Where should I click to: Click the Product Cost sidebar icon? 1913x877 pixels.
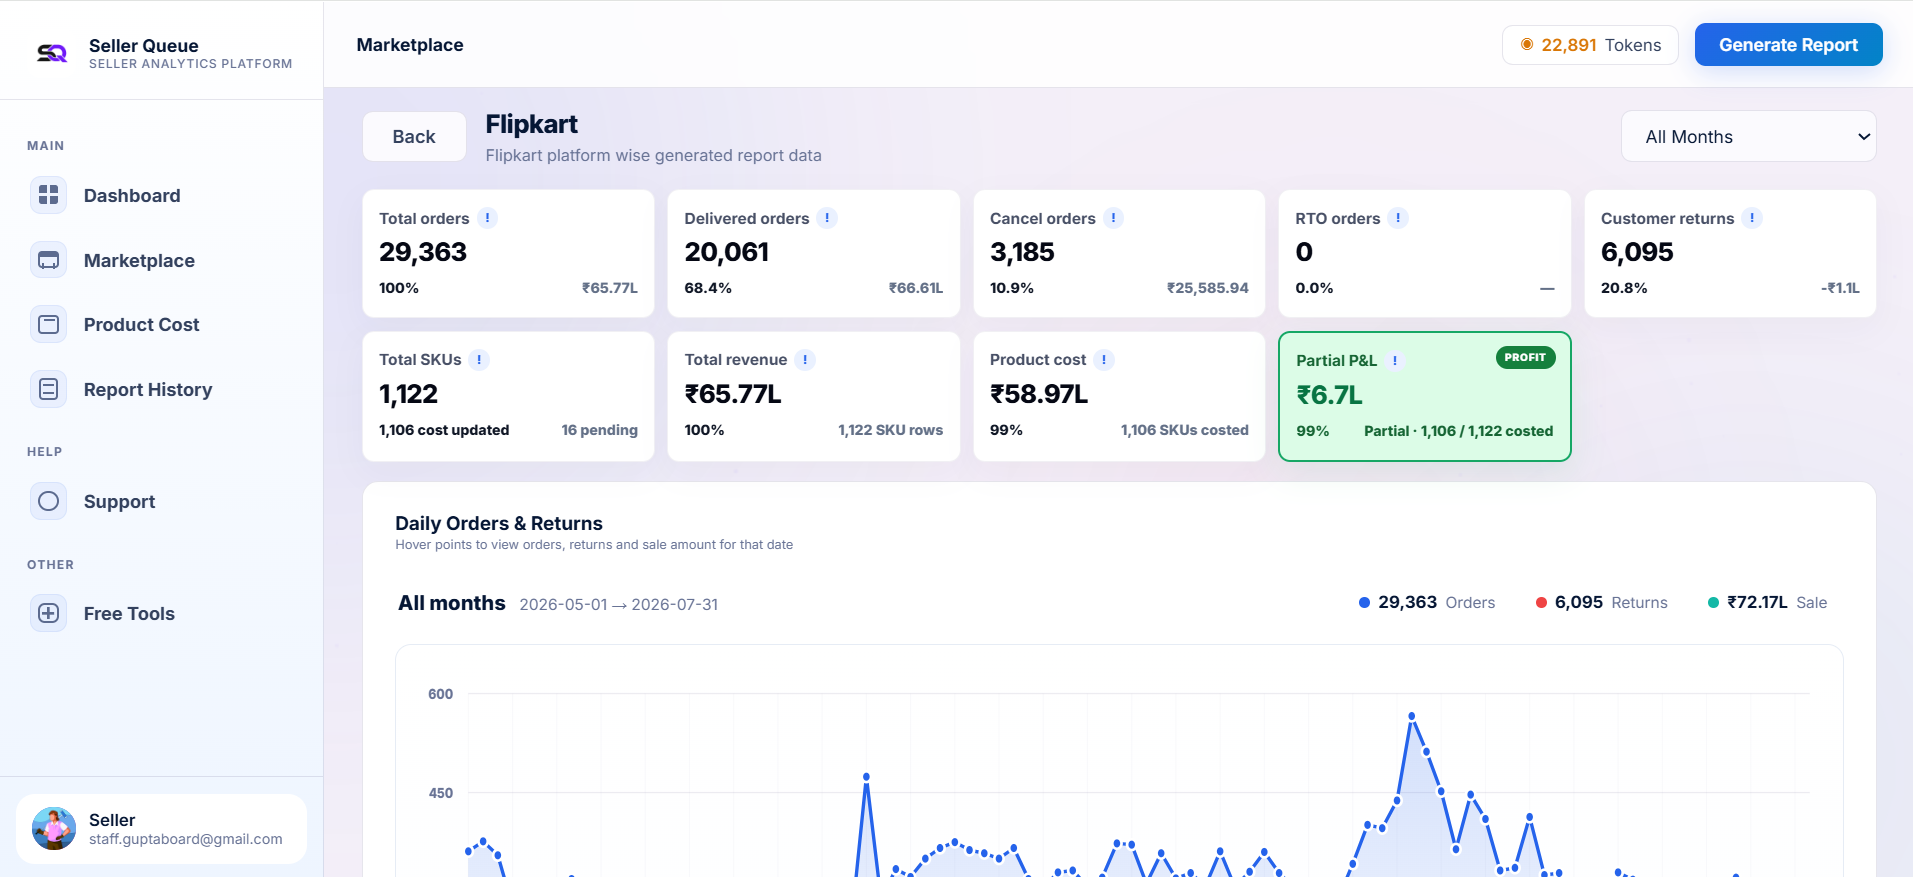pos(48,324)
